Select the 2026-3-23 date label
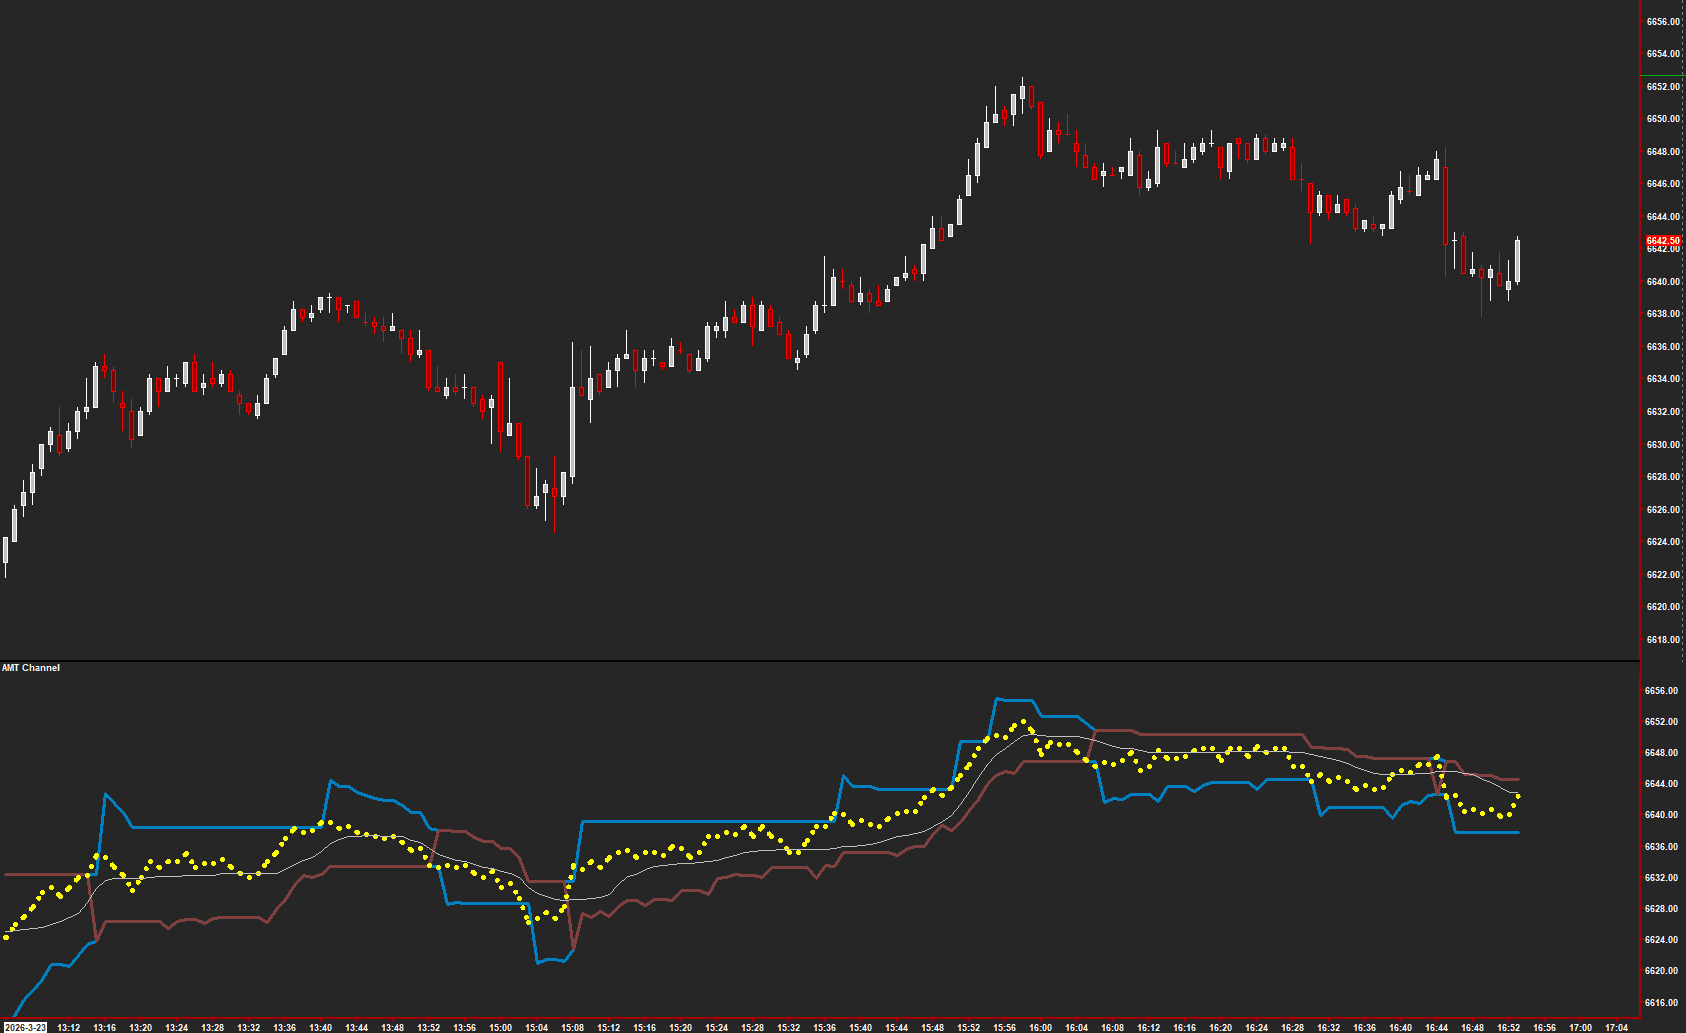 [24, 1027]
